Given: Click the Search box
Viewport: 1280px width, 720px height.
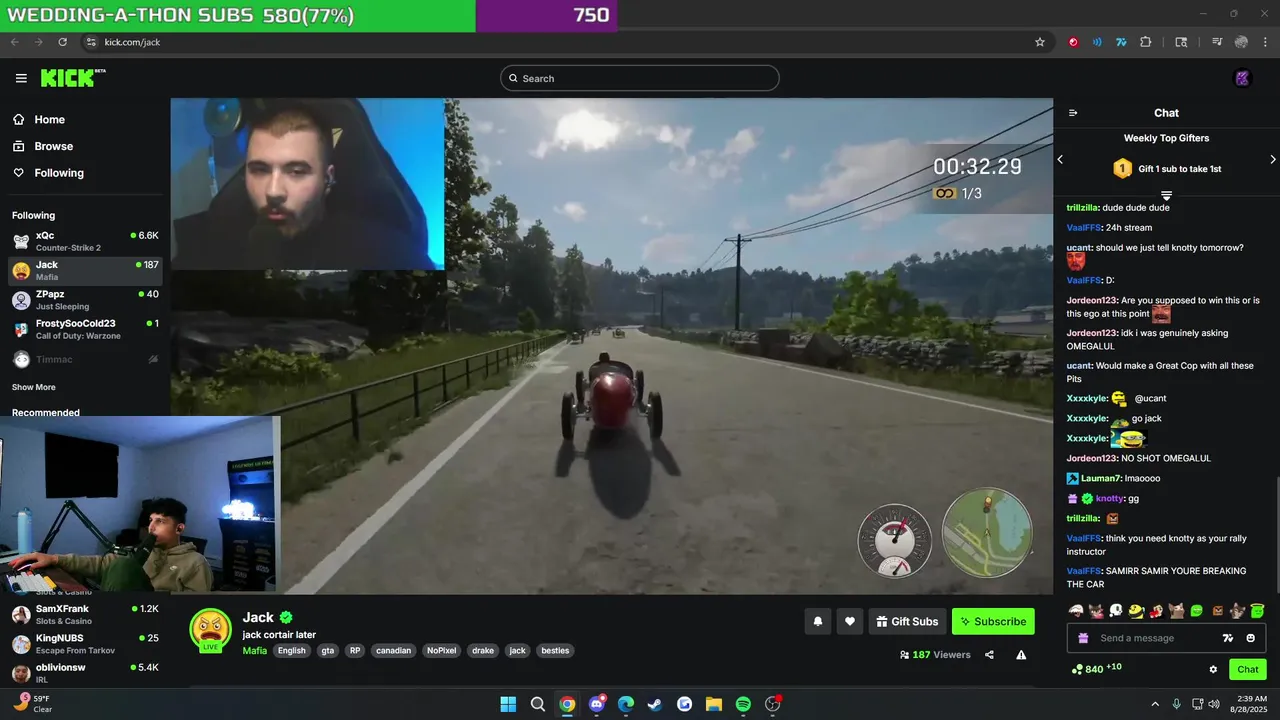Looking at the screenshot, I should [x=640, y=78].
